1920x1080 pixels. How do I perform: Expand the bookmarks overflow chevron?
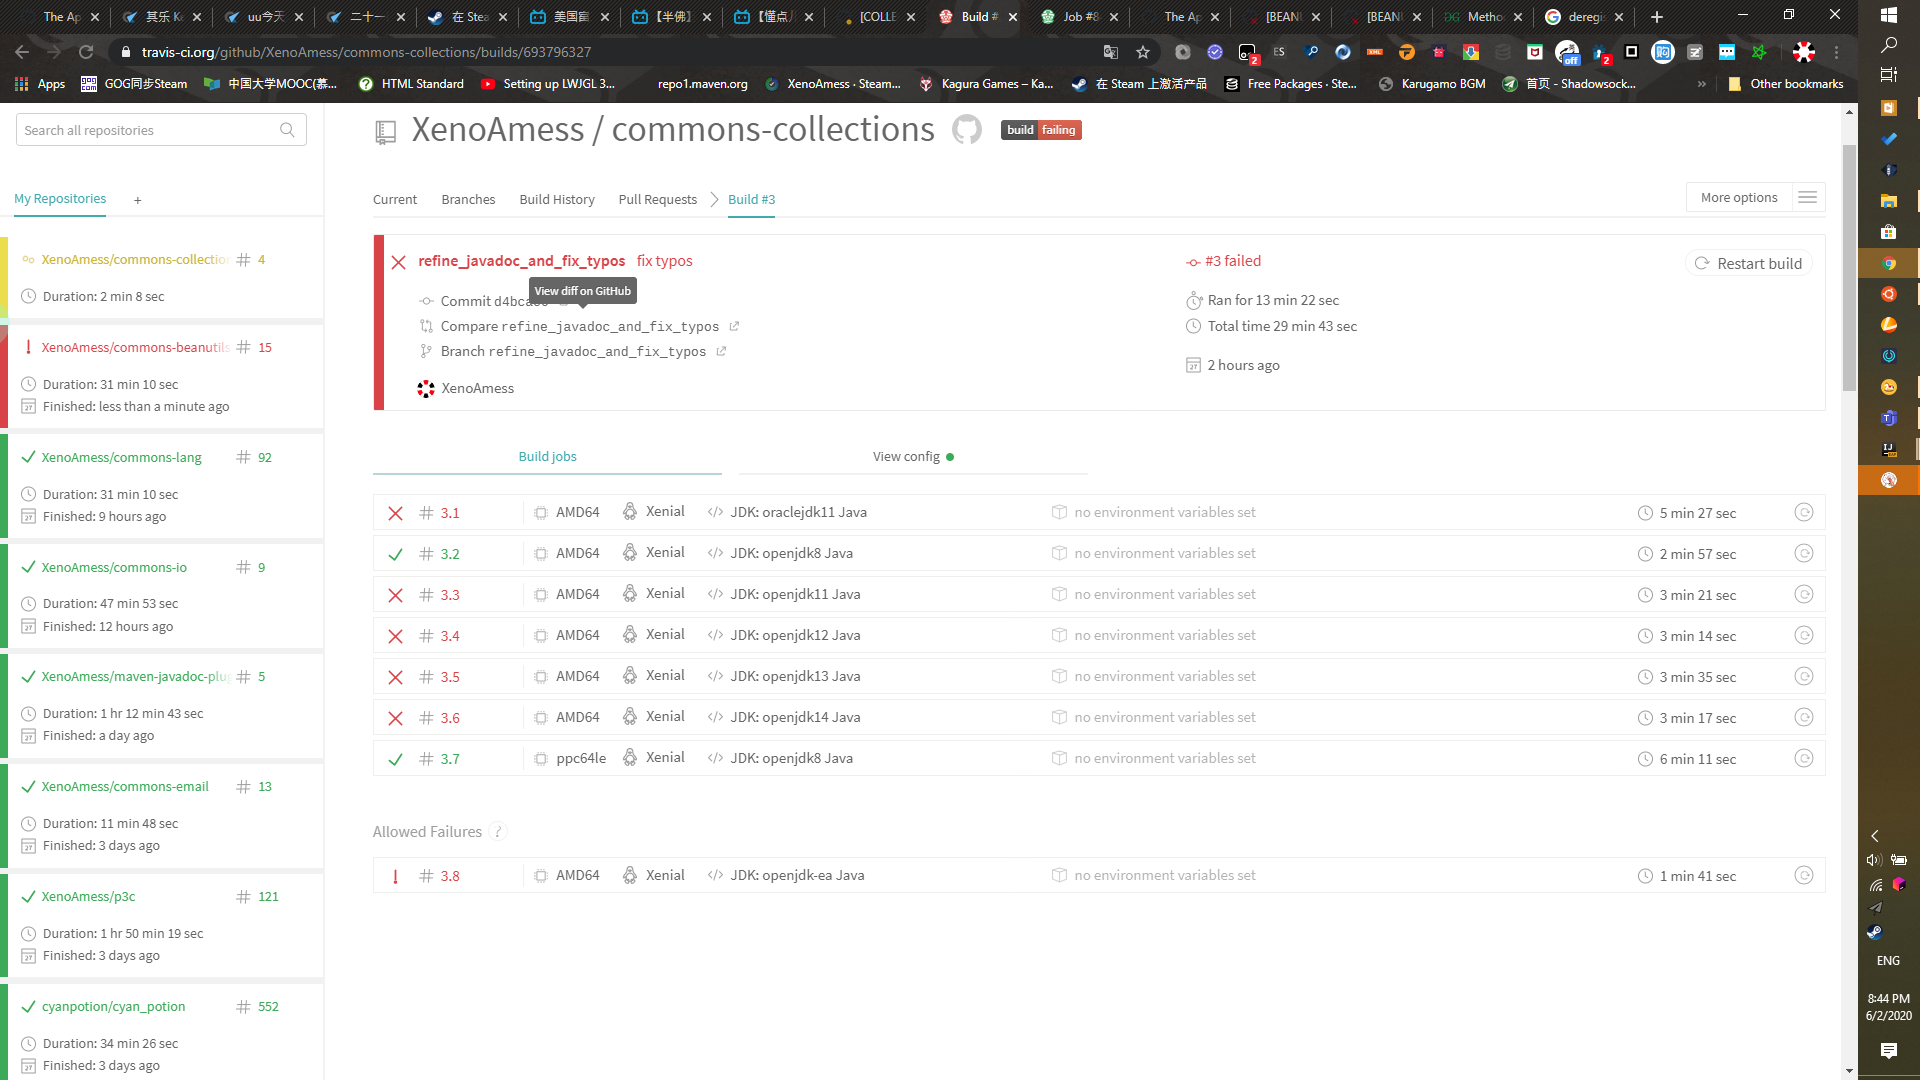(x=1701, y=84)
